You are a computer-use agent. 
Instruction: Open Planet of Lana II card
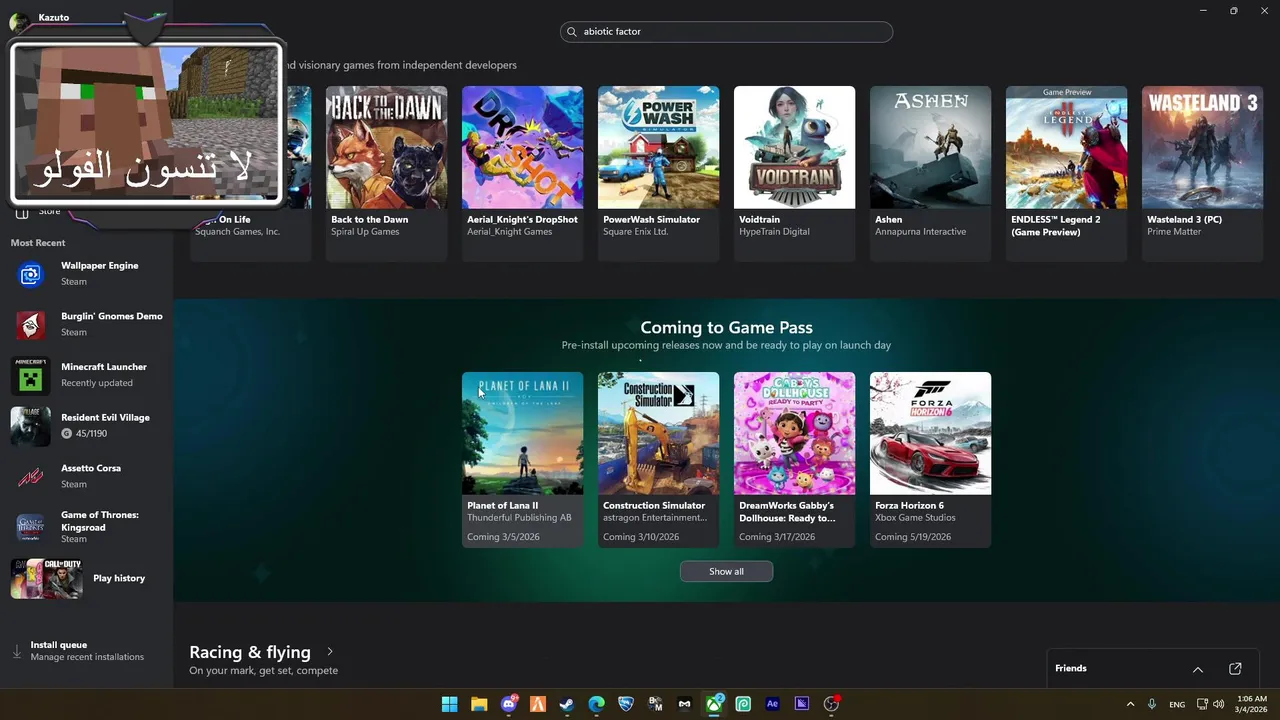click(x=522, y=459)
